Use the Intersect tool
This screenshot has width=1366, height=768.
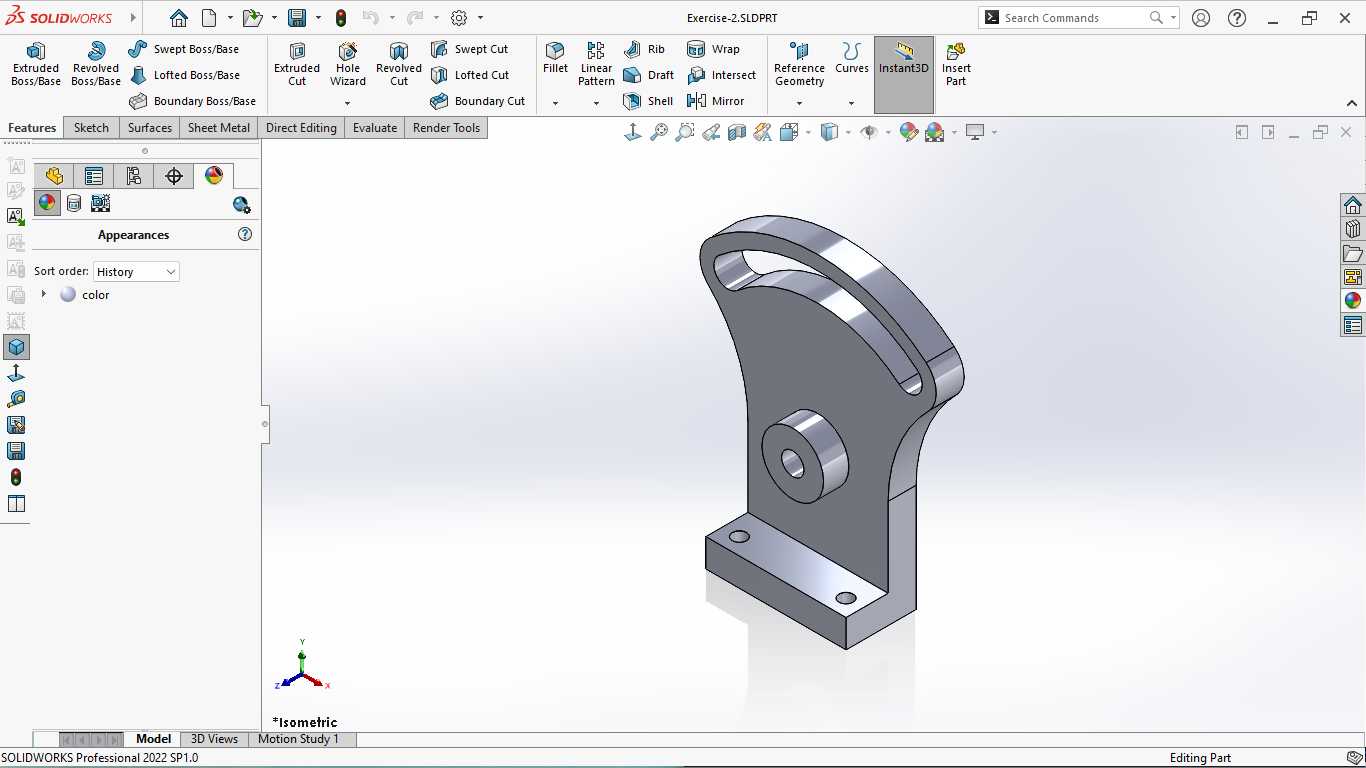722,75
